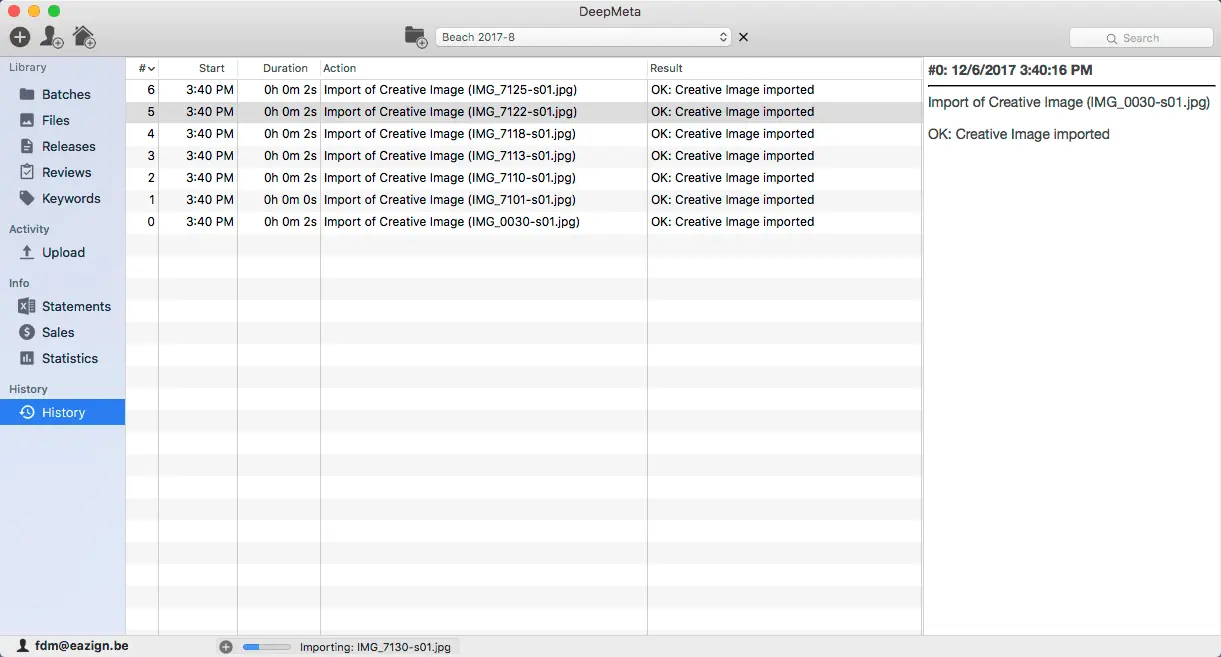The image size is (1221, 657).
Task: Click the user icon in the status bar
Action: coord(22,646)
